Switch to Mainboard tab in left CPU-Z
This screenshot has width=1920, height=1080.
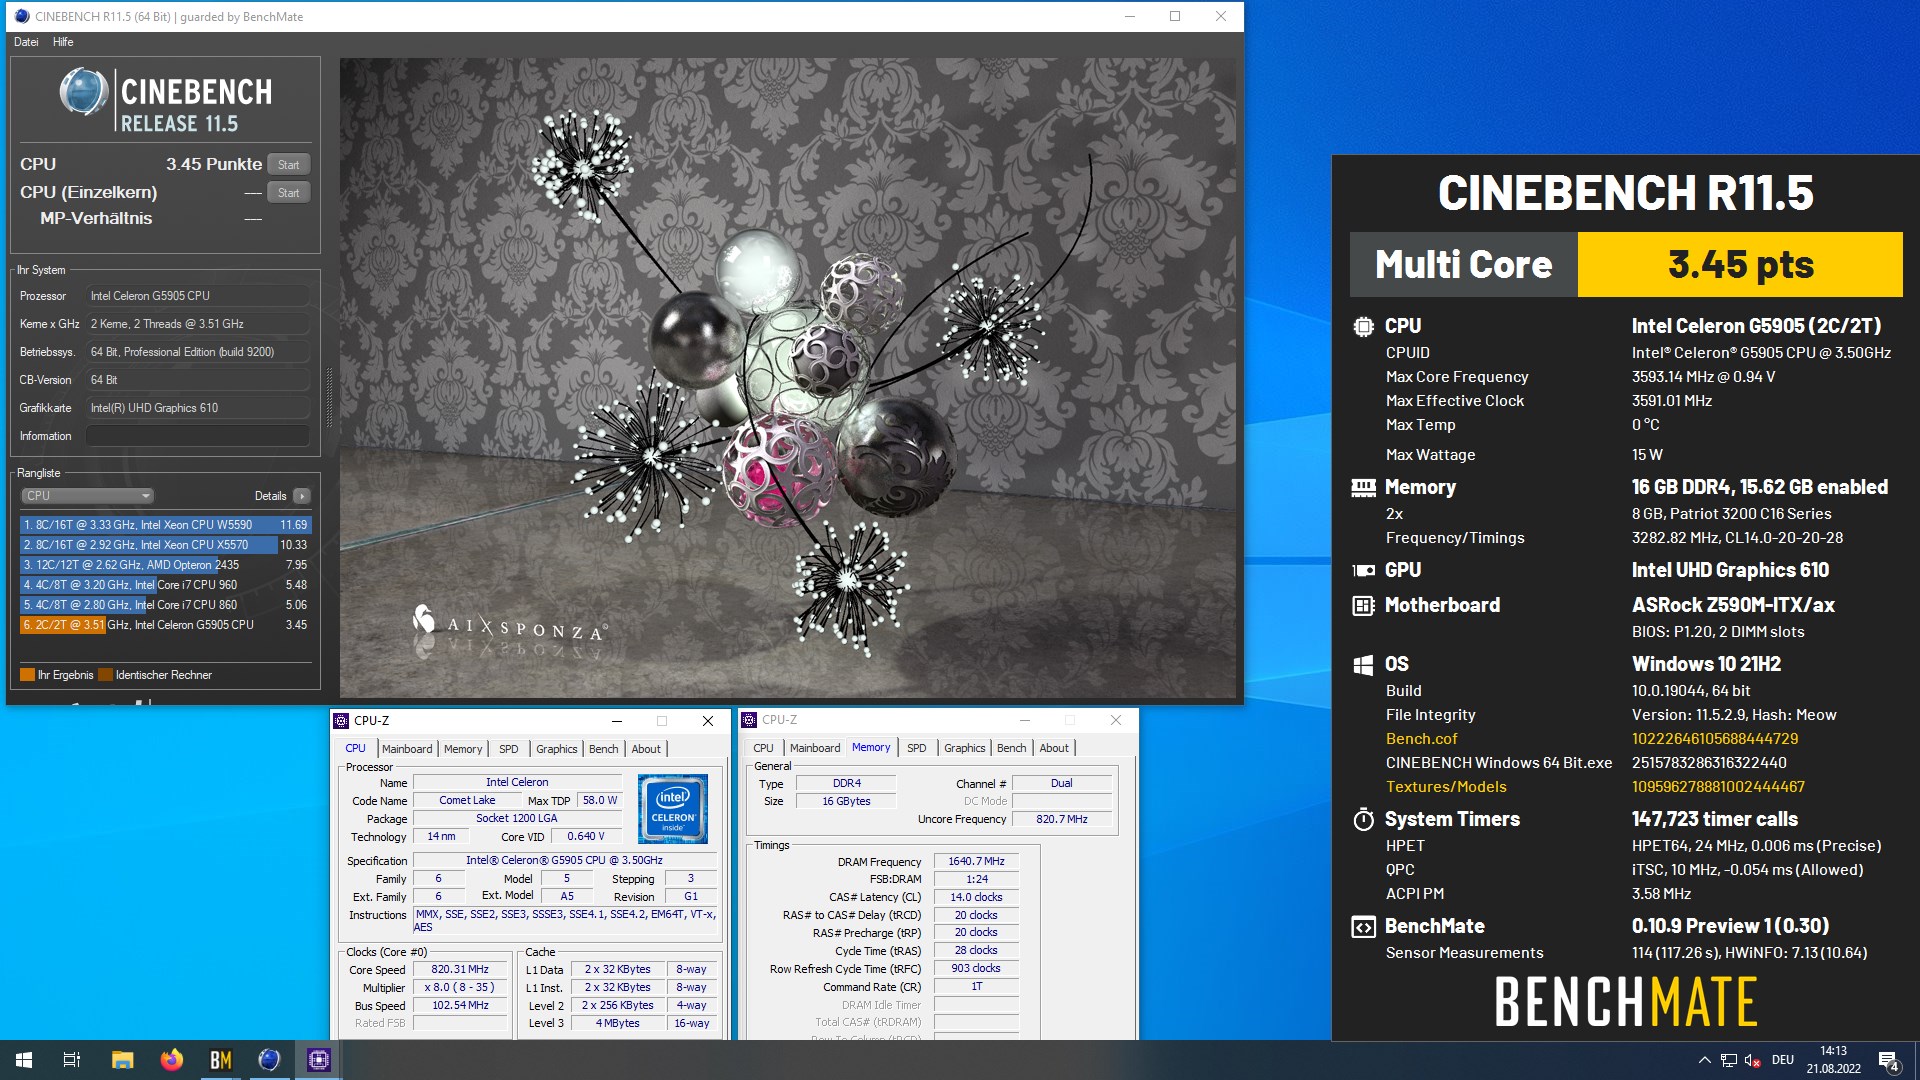click(407, 749)
